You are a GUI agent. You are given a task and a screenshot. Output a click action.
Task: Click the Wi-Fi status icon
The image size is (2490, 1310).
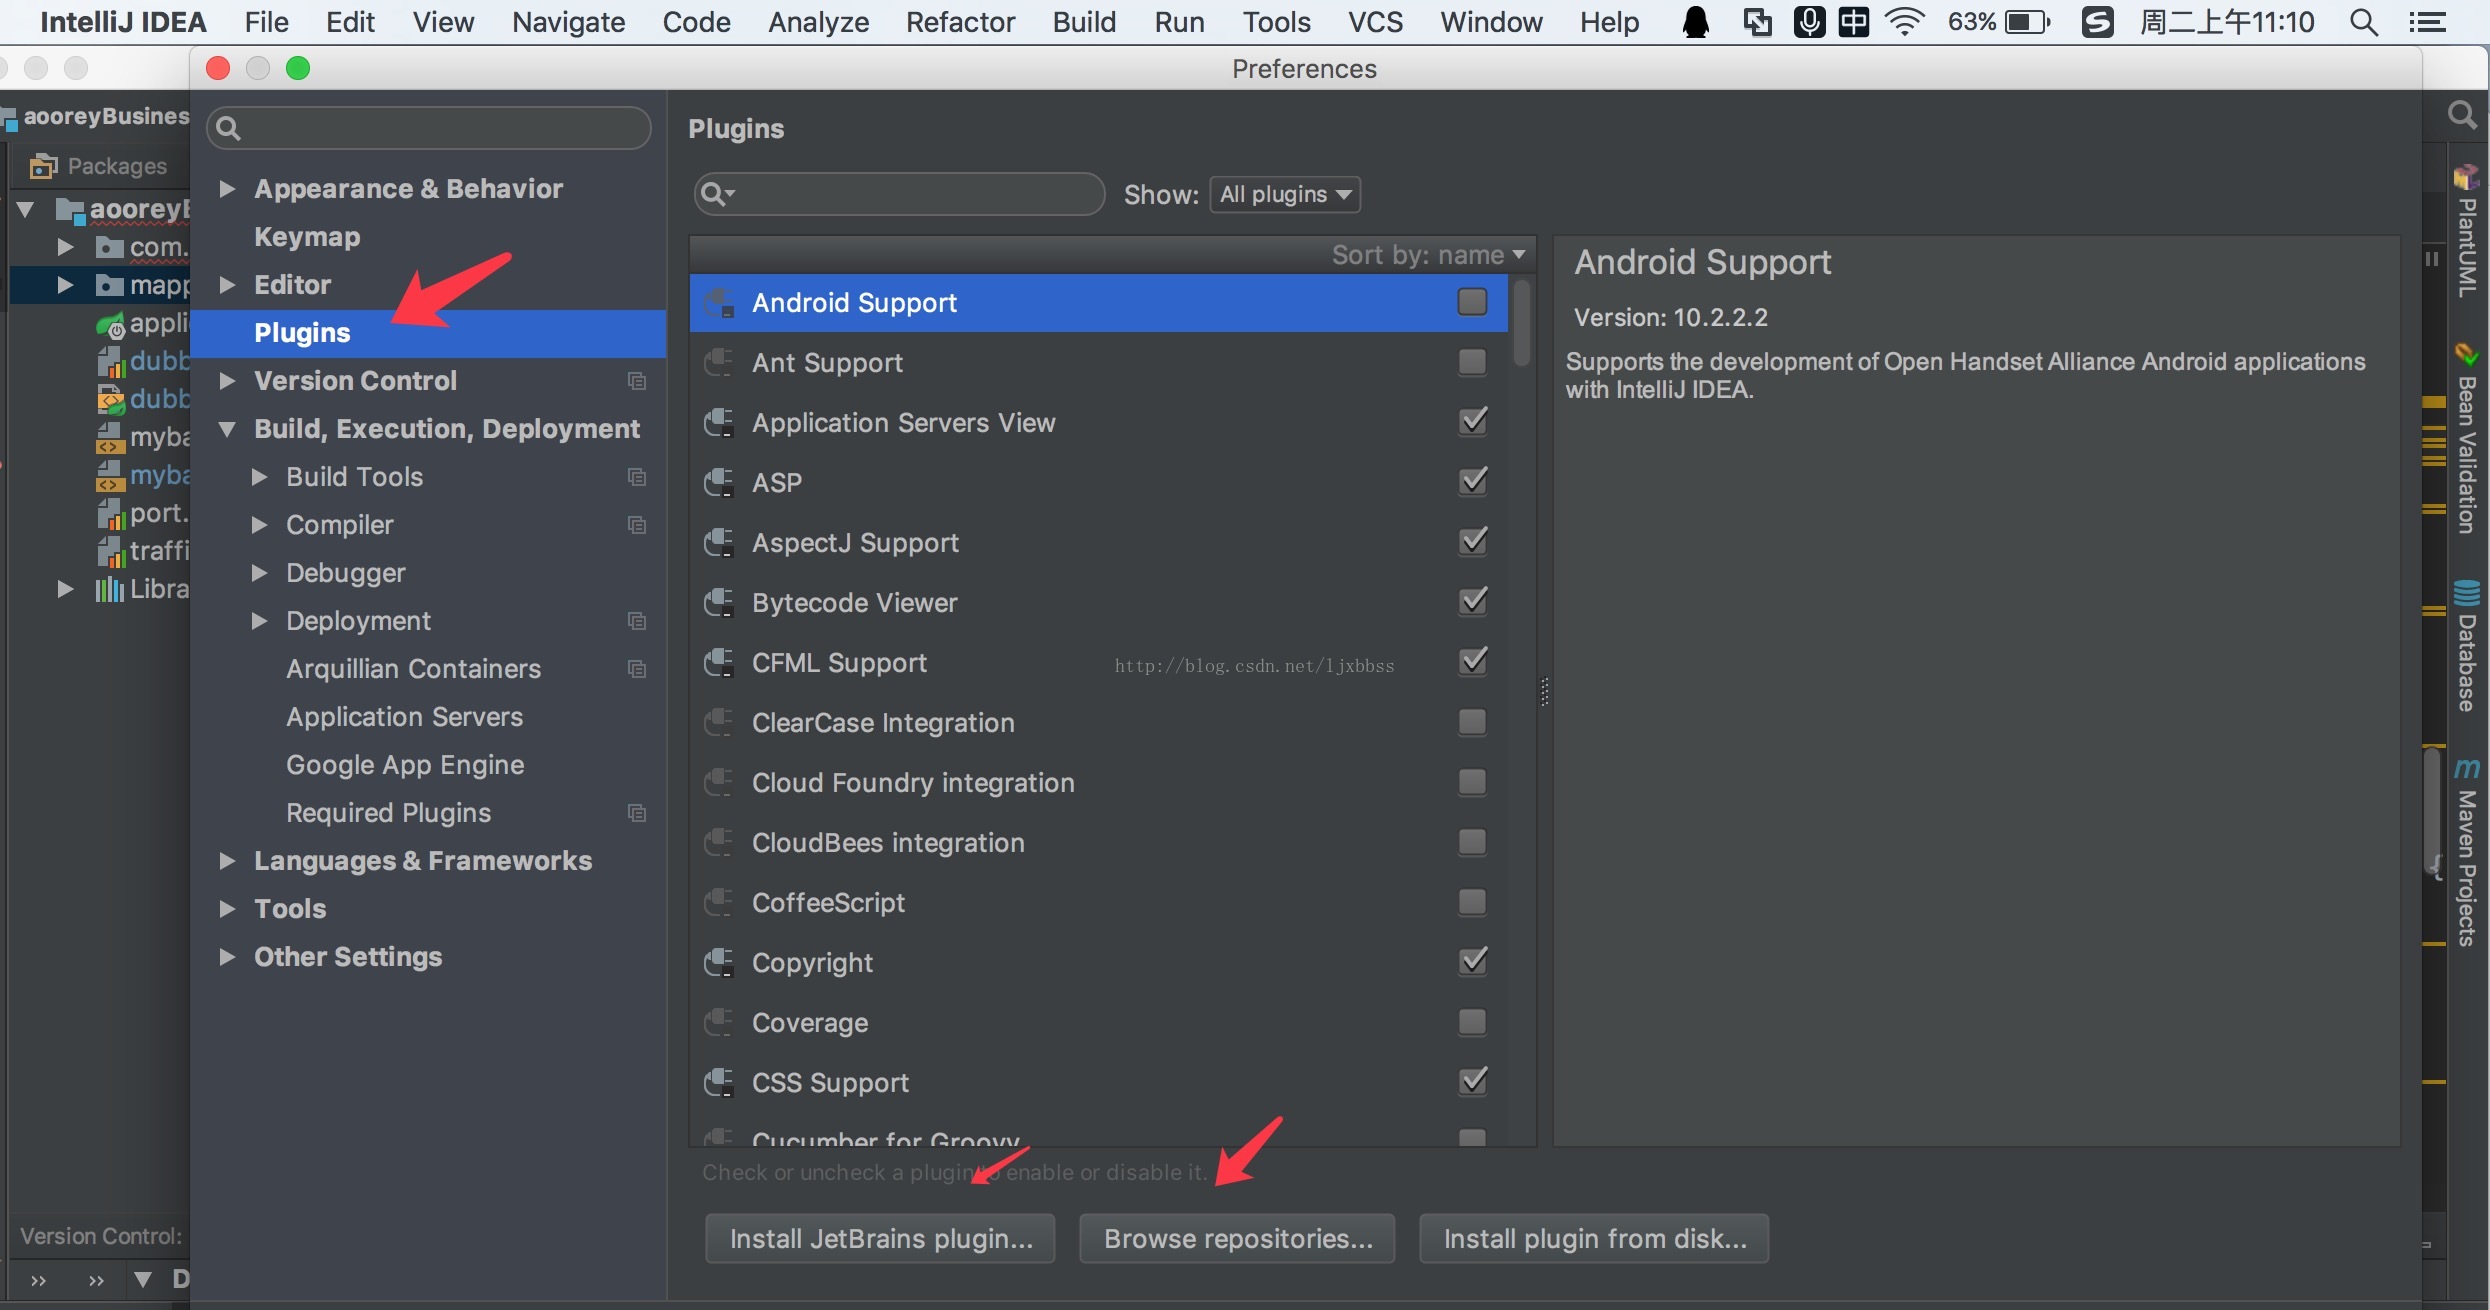[1906, 22]
